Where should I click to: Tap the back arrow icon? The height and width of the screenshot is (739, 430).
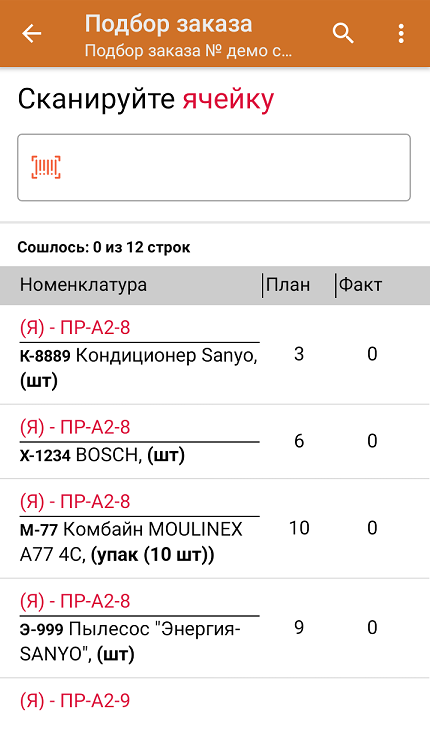point(32,33)
